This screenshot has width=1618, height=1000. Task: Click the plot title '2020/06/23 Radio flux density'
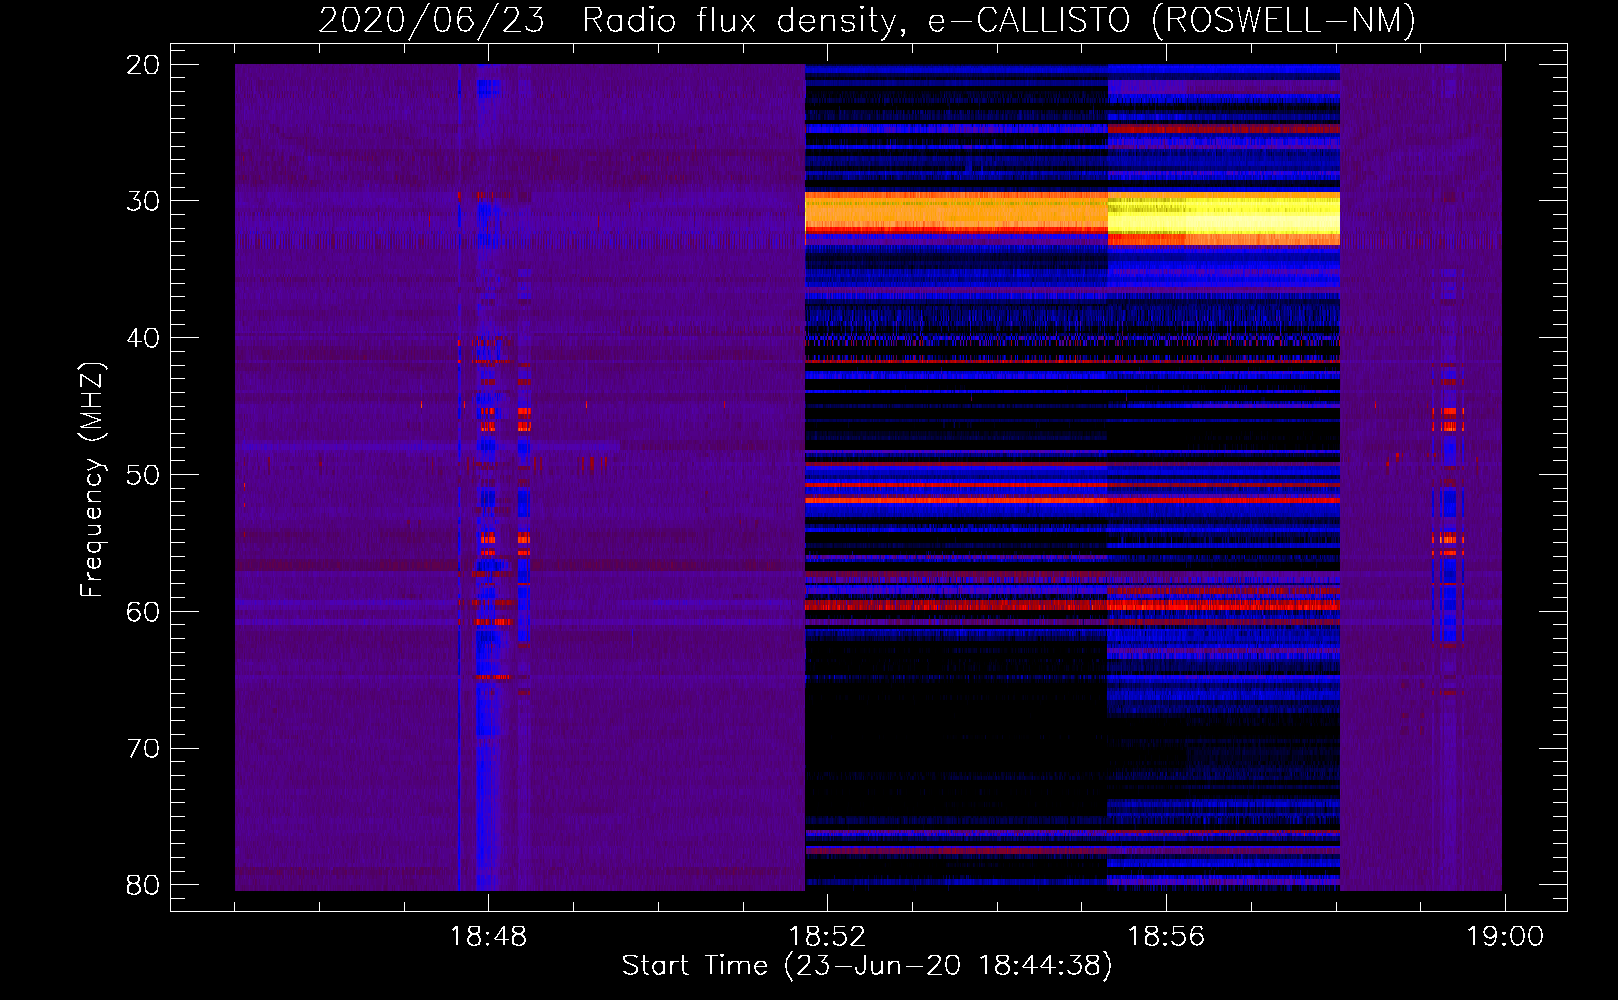(609, 20)
